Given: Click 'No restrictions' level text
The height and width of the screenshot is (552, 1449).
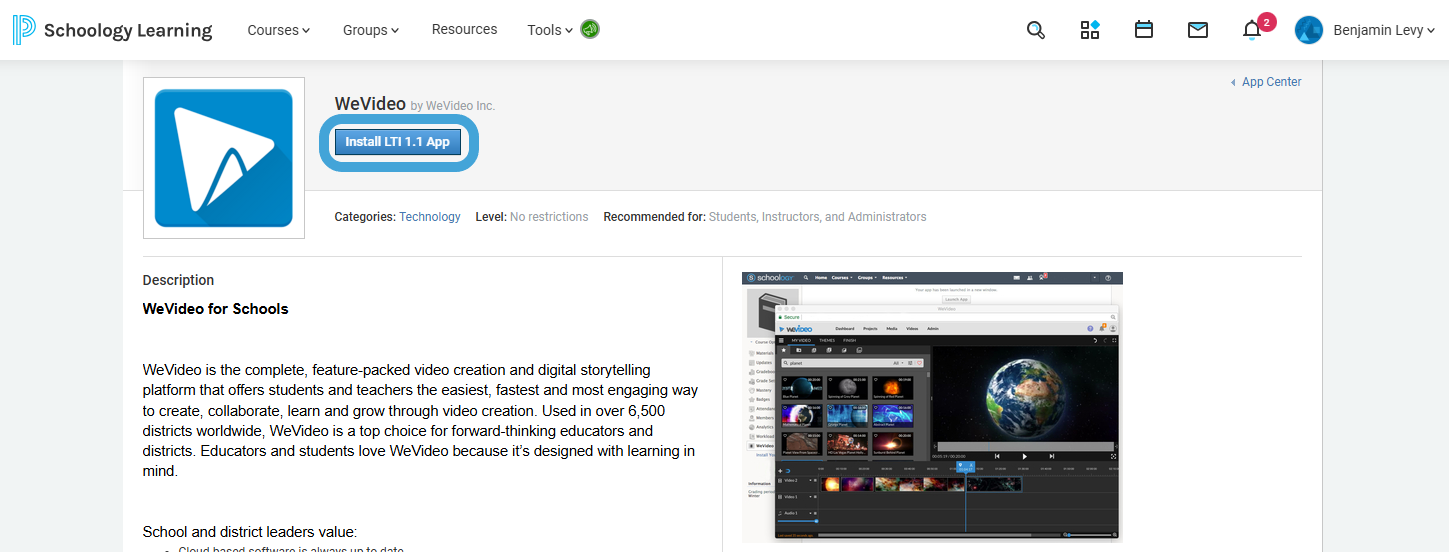Looking at the screenshot, I should click(x=549, y=217).
